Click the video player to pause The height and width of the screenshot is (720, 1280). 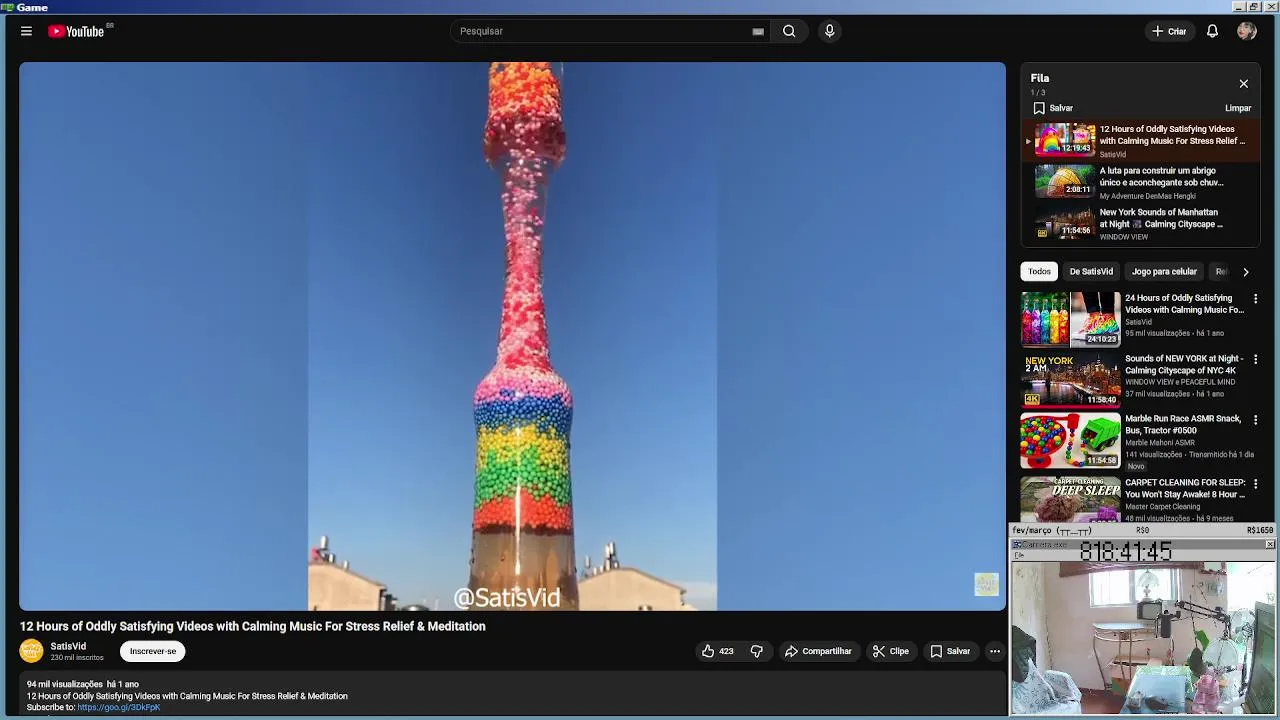coord(512,336)
